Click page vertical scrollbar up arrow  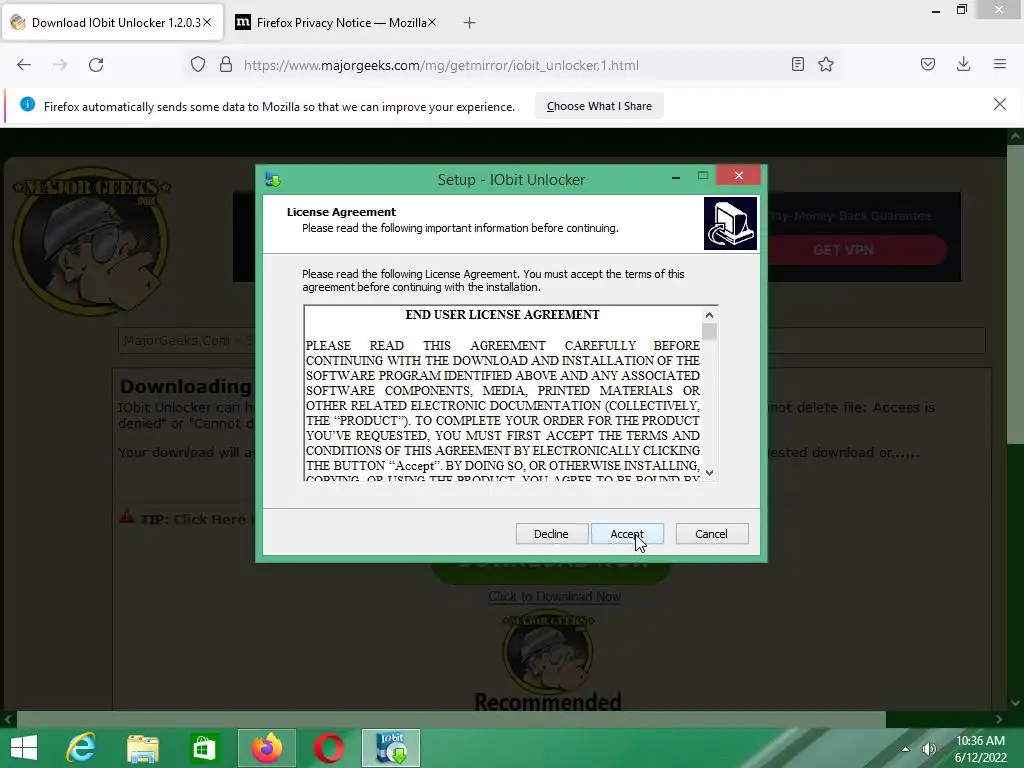click(1015, 136)
